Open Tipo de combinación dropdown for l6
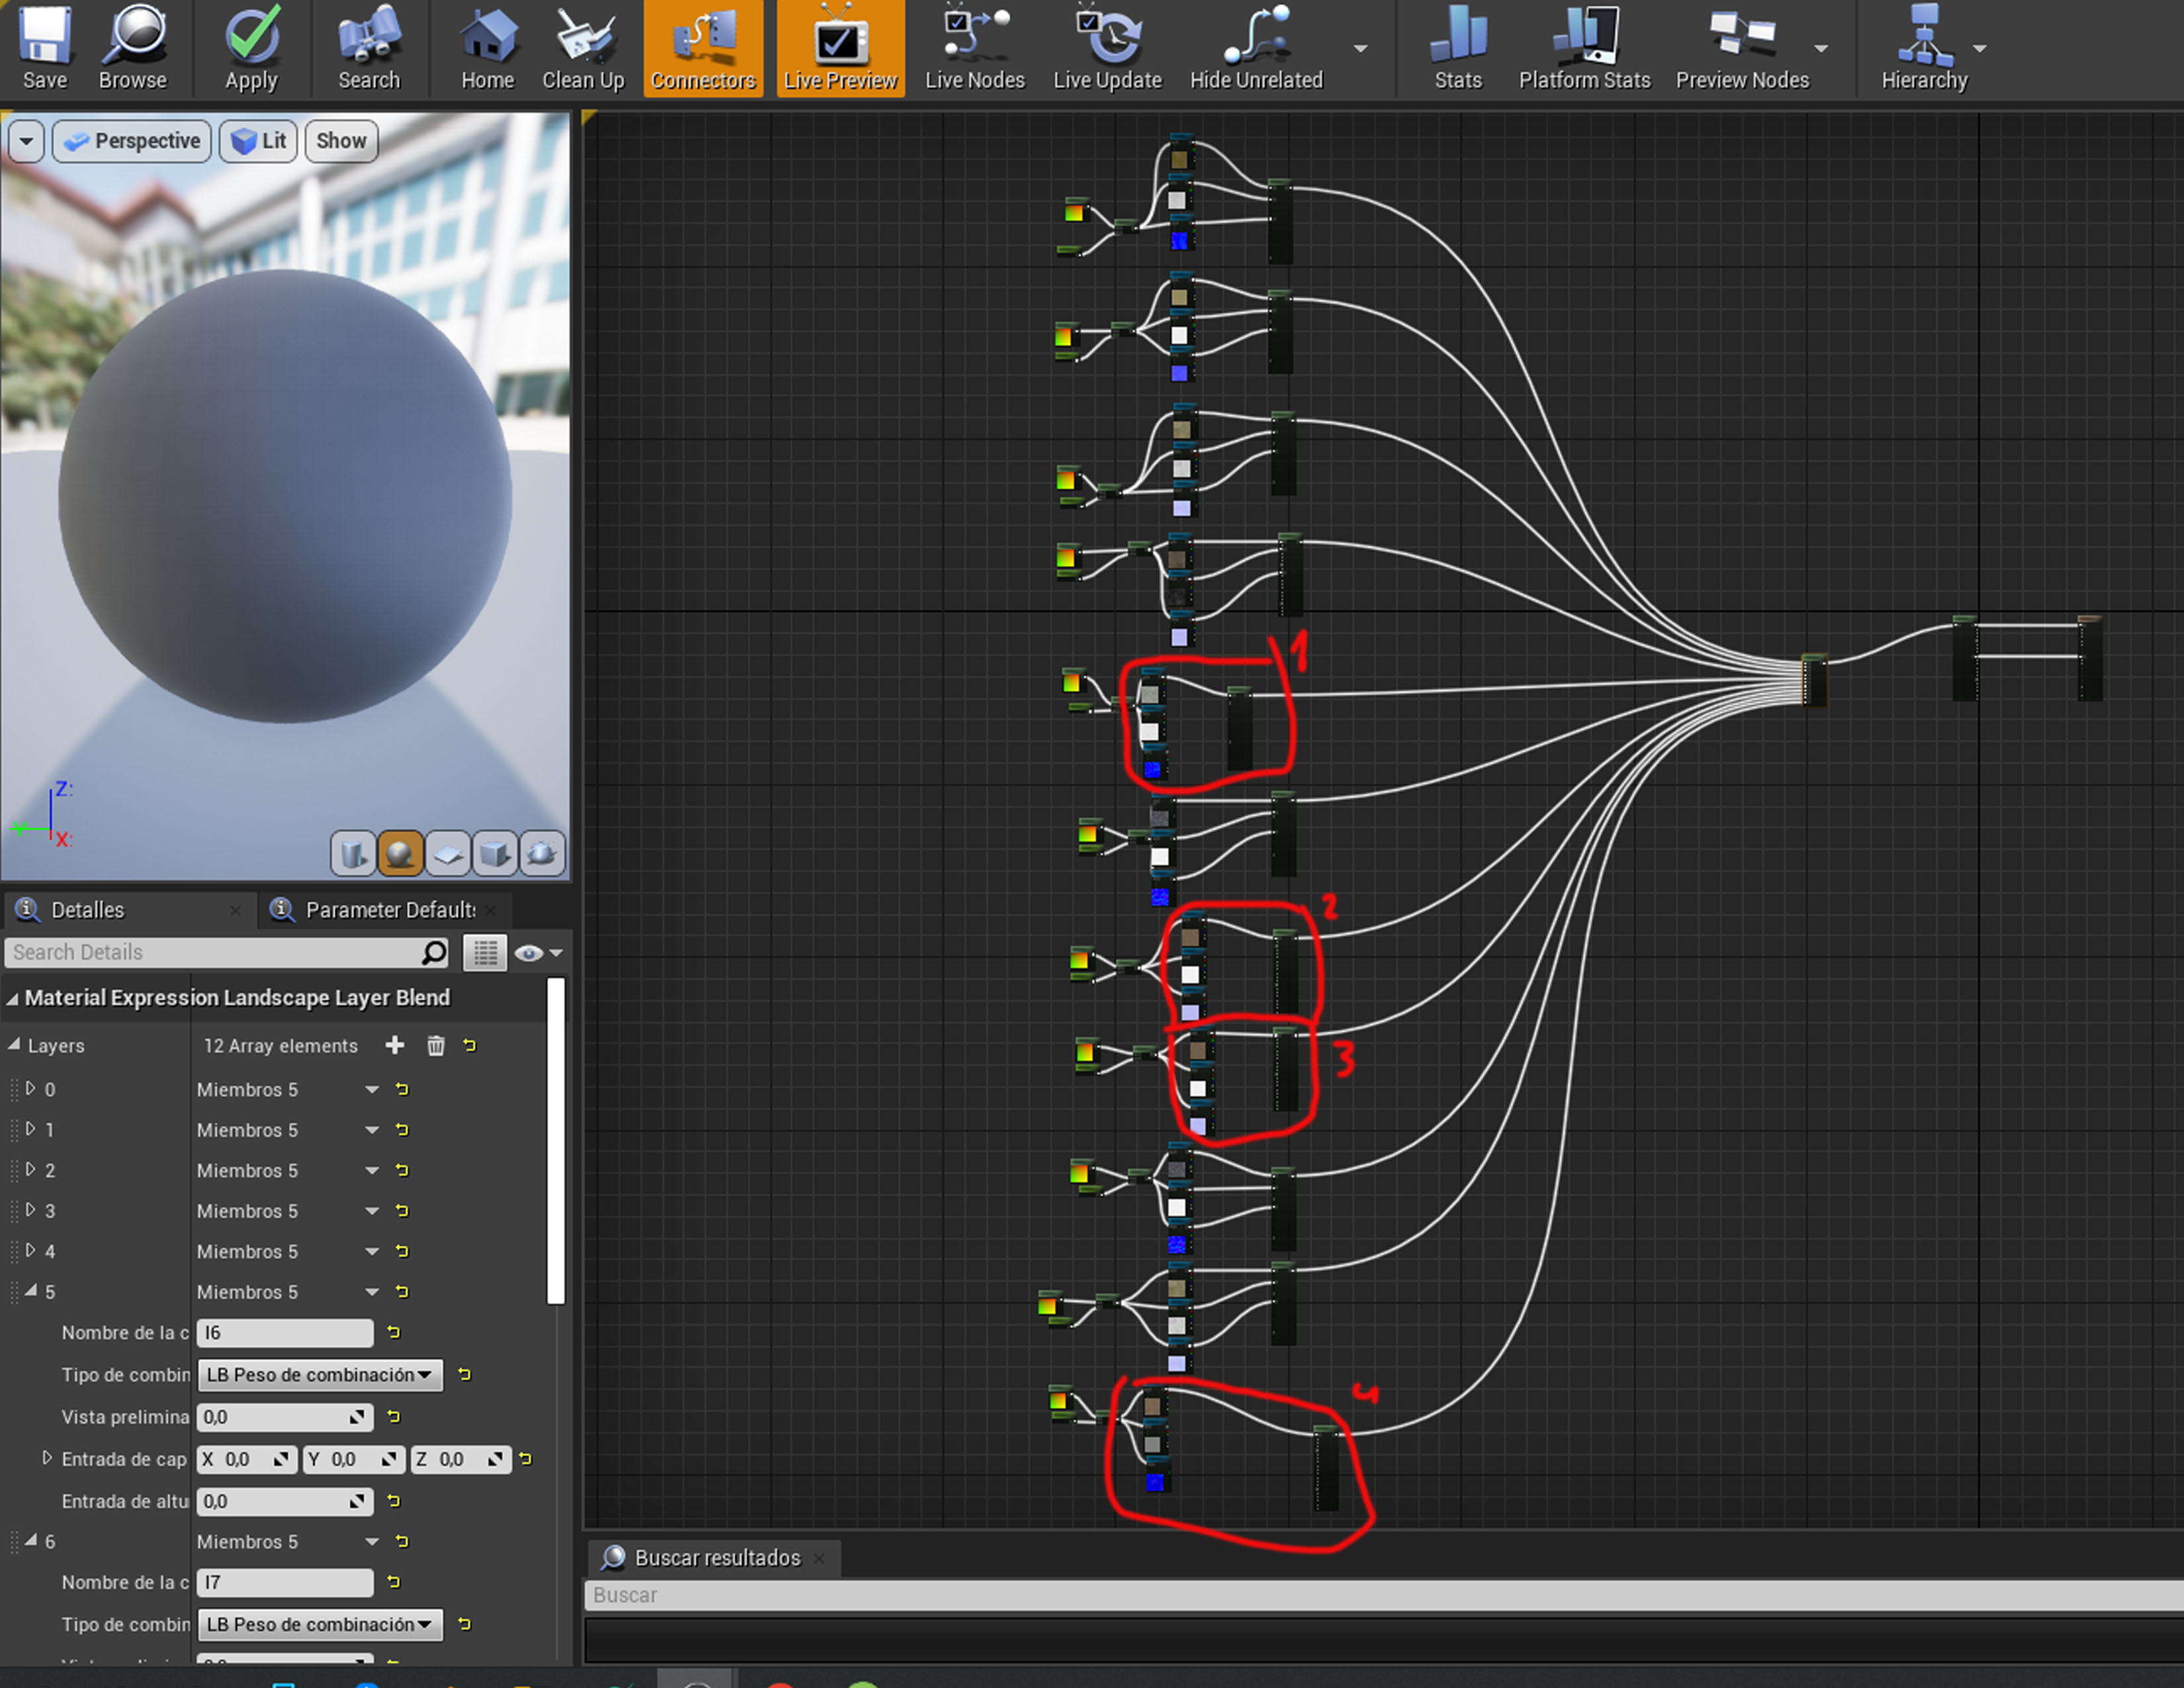2184x1688 pixels. pos(320,1375)
